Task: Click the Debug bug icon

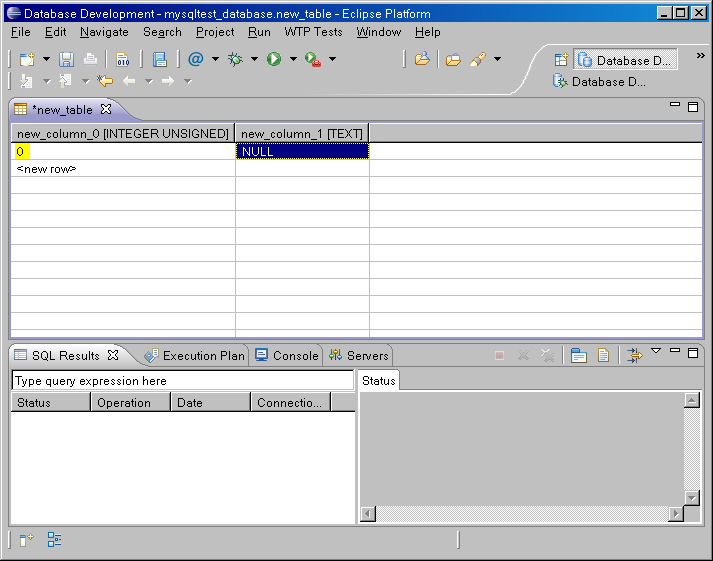Action: point(235,60)
